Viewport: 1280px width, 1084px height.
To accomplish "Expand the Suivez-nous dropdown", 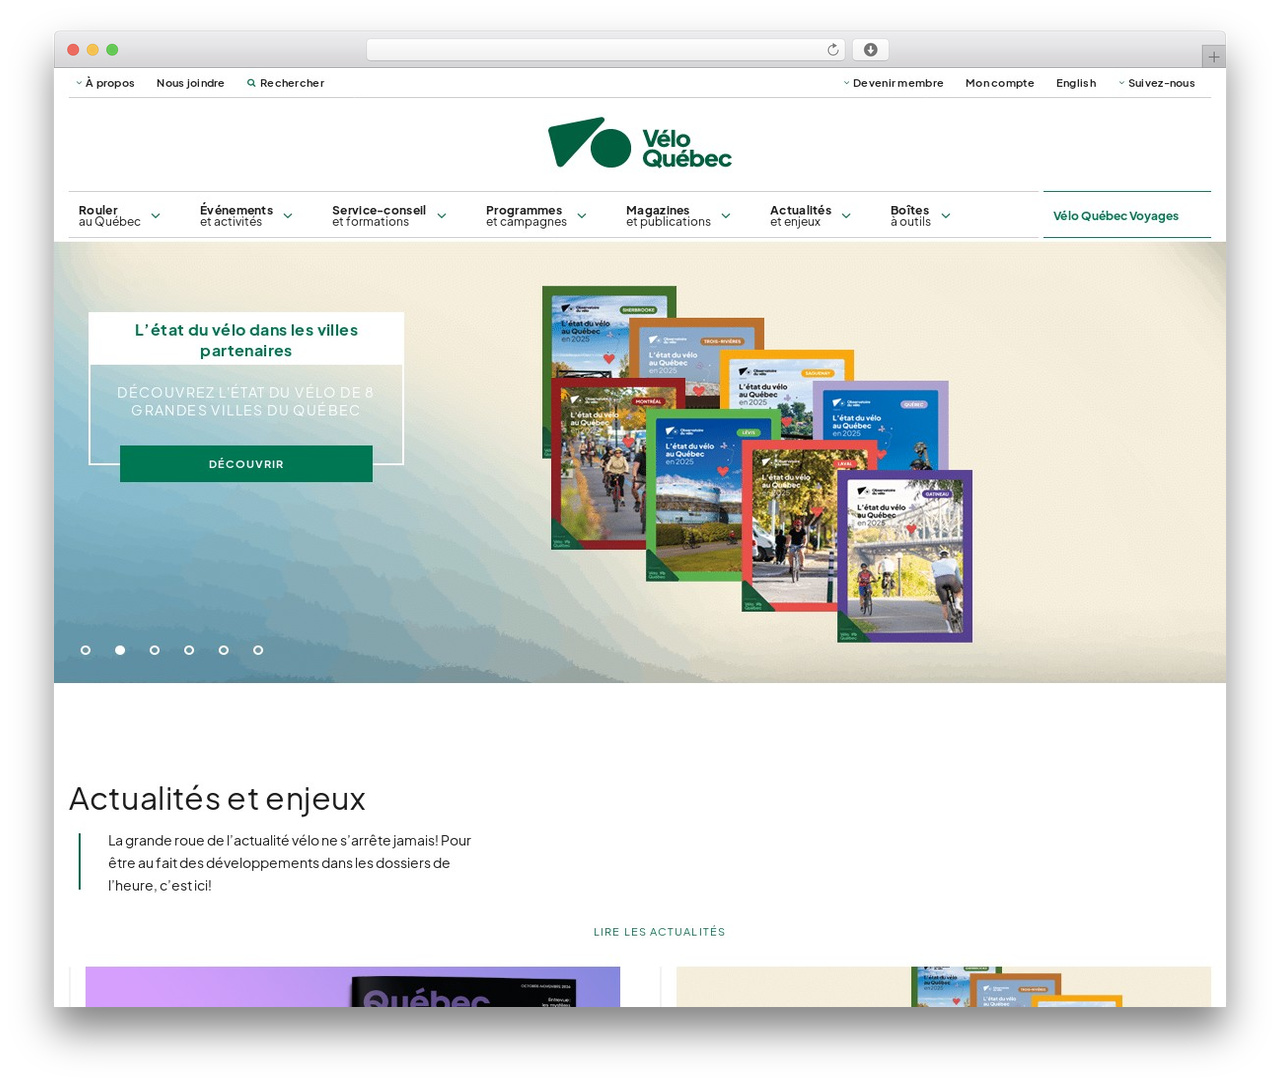I will pyautogui.click(x=1157, y=83).
